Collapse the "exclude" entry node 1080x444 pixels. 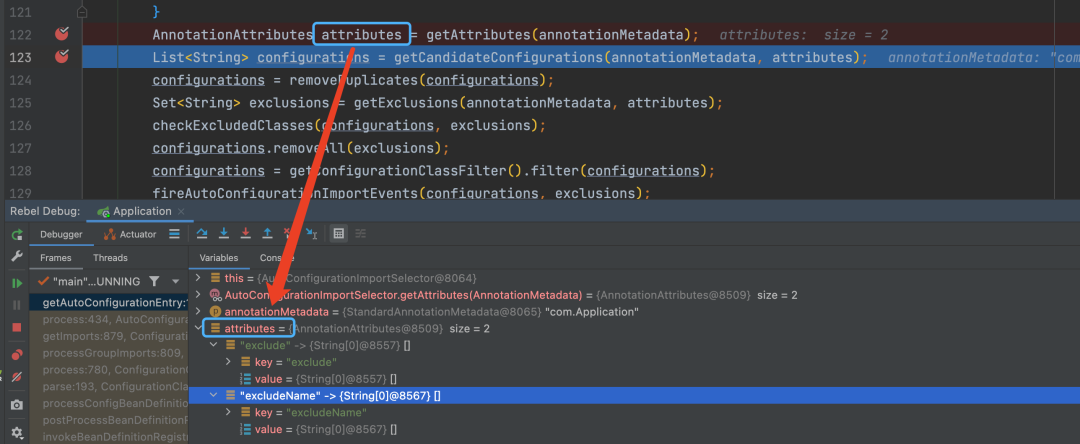click(x=213, y=345)
